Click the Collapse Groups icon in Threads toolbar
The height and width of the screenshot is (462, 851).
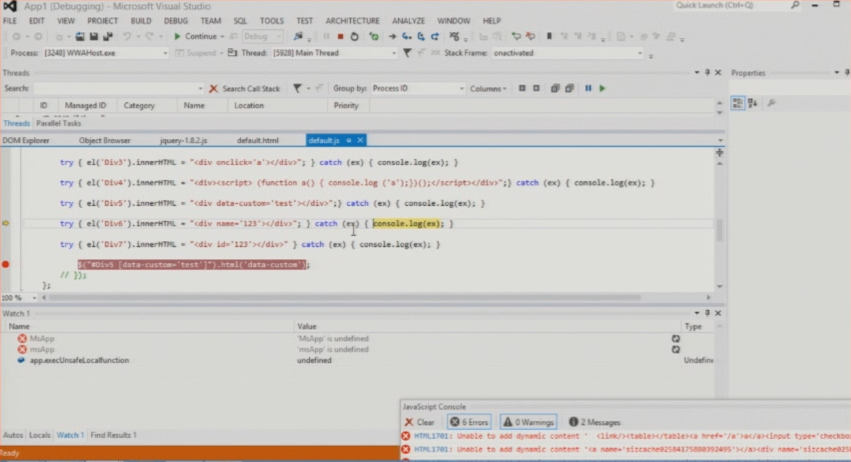point(569,88)
